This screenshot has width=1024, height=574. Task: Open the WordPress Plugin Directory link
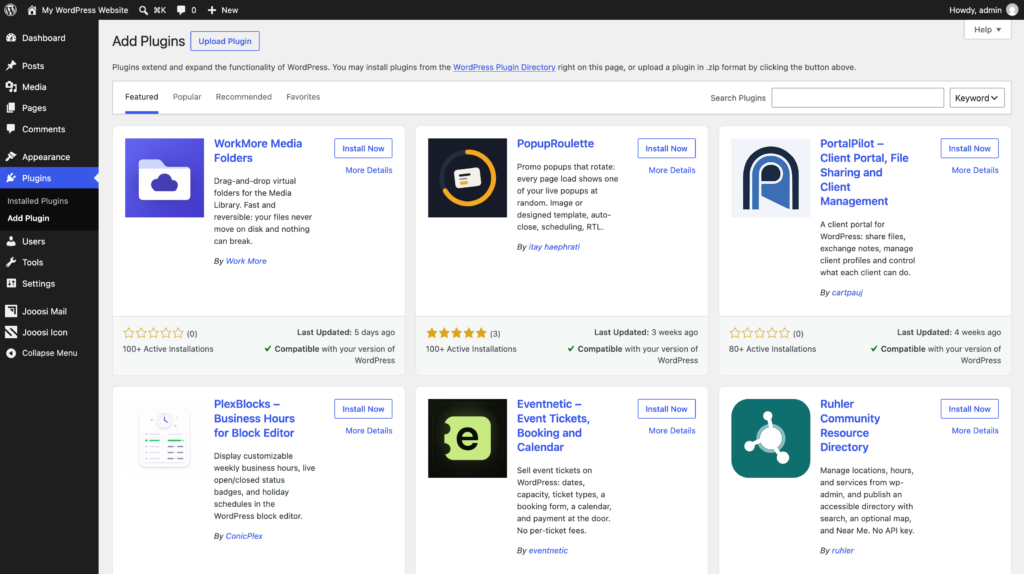504,67
